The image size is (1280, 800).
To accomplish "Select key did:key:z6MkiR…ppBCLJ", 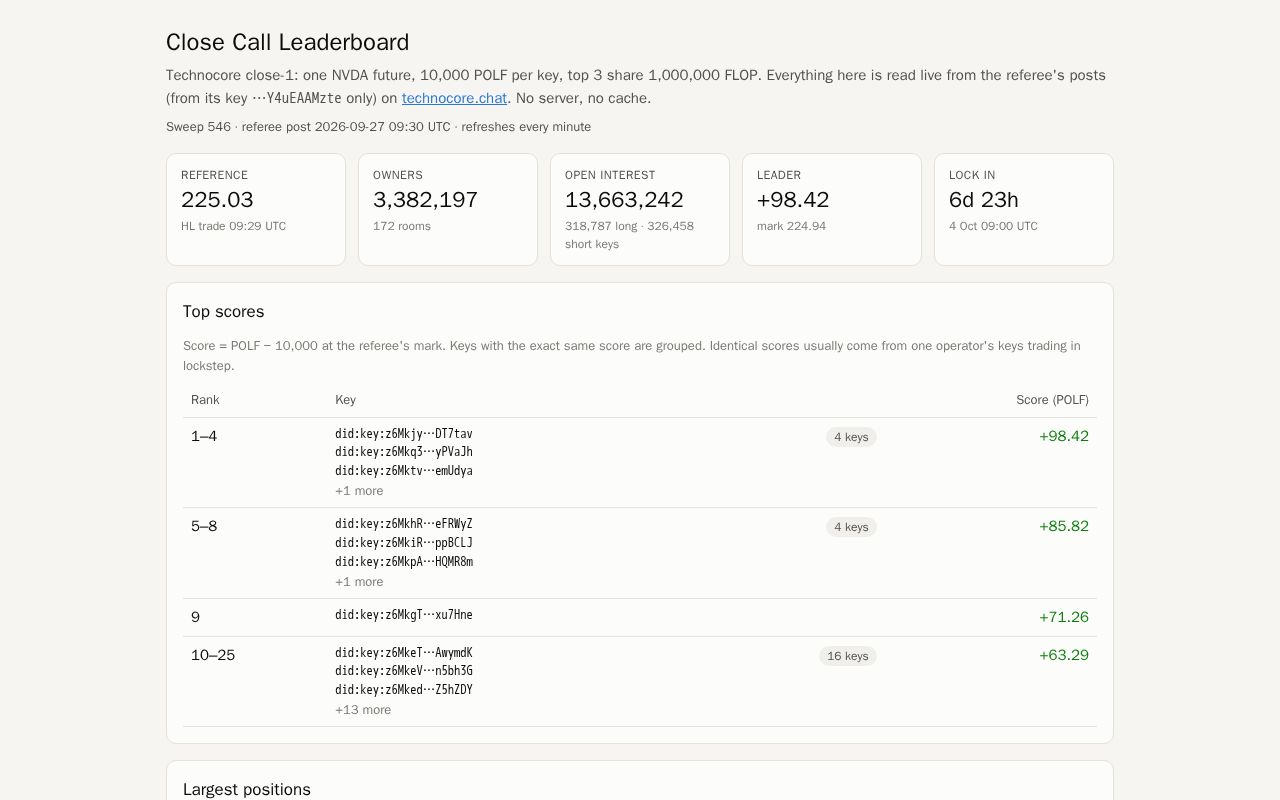I will coord(404,543).
